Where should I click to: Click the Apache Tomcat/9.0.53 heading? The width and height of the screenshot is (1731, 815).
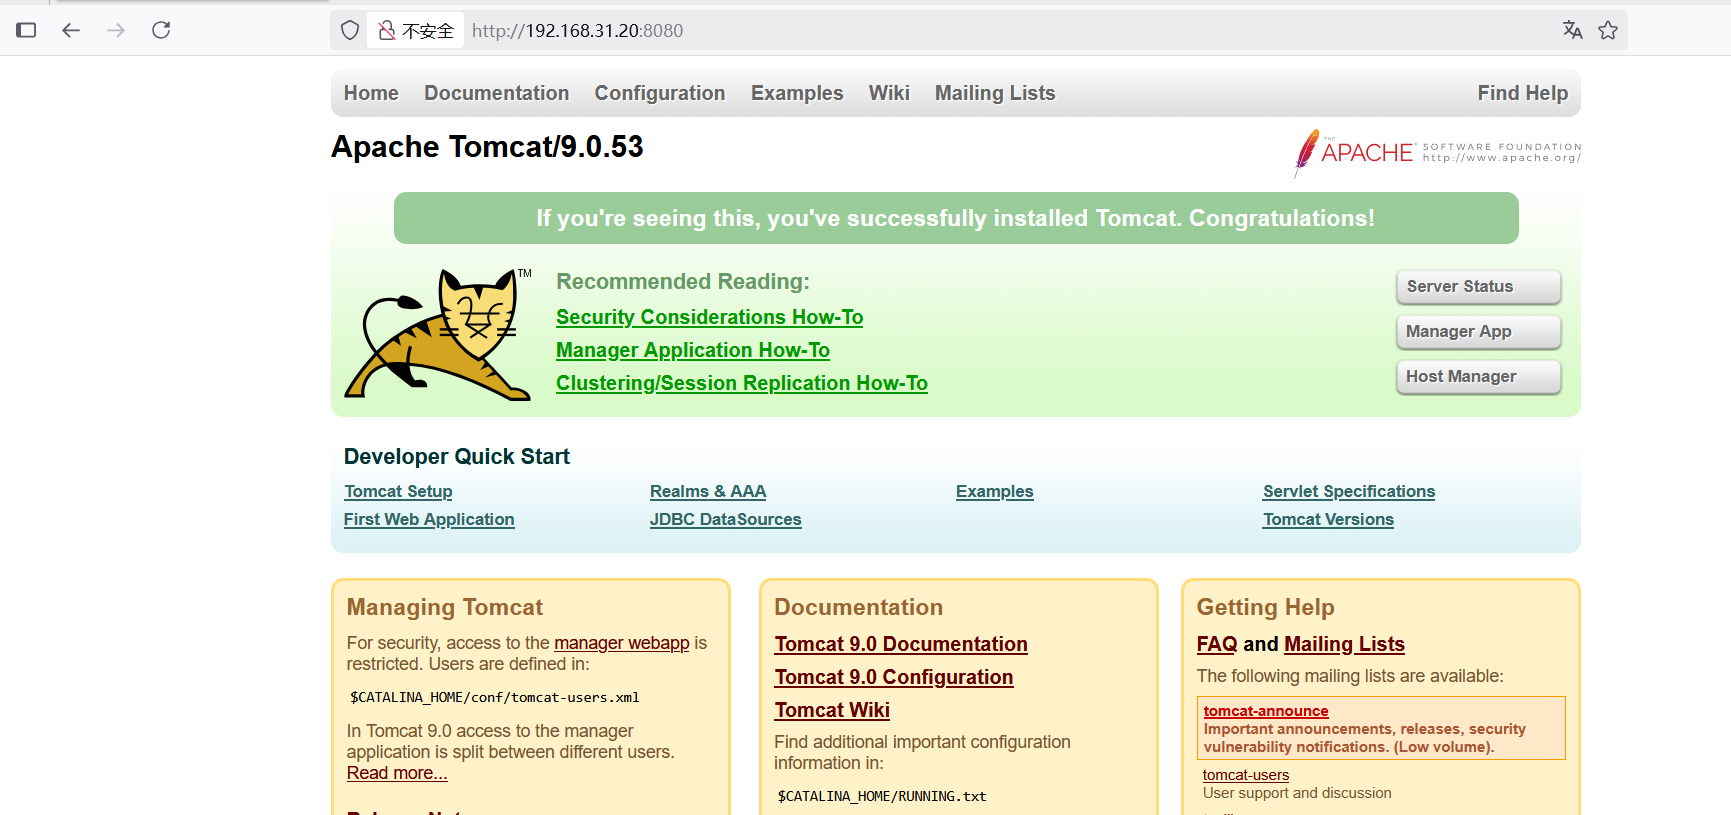[487, 147]
